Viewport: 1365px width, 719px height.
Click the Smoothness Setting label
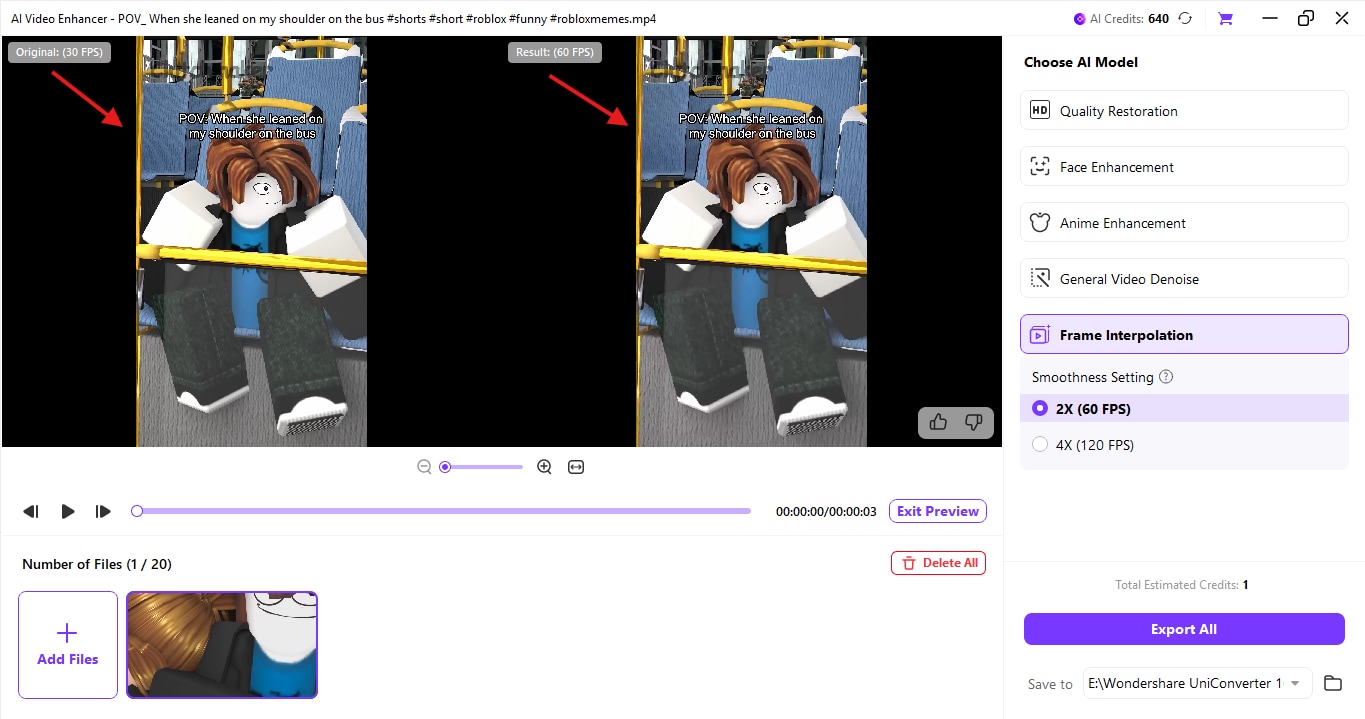click(1093, 377)
